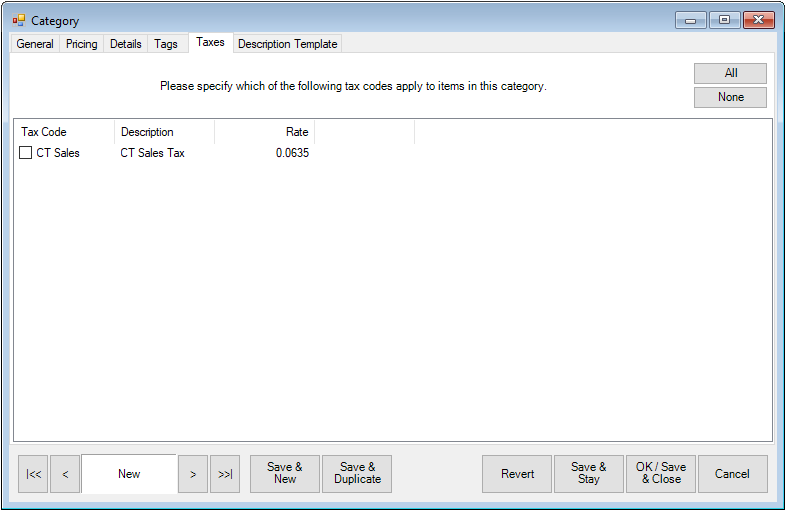Viewport: 787px width, 512px height.
Task: Switch to the Details tab
Action: click(x=126, y=44)
